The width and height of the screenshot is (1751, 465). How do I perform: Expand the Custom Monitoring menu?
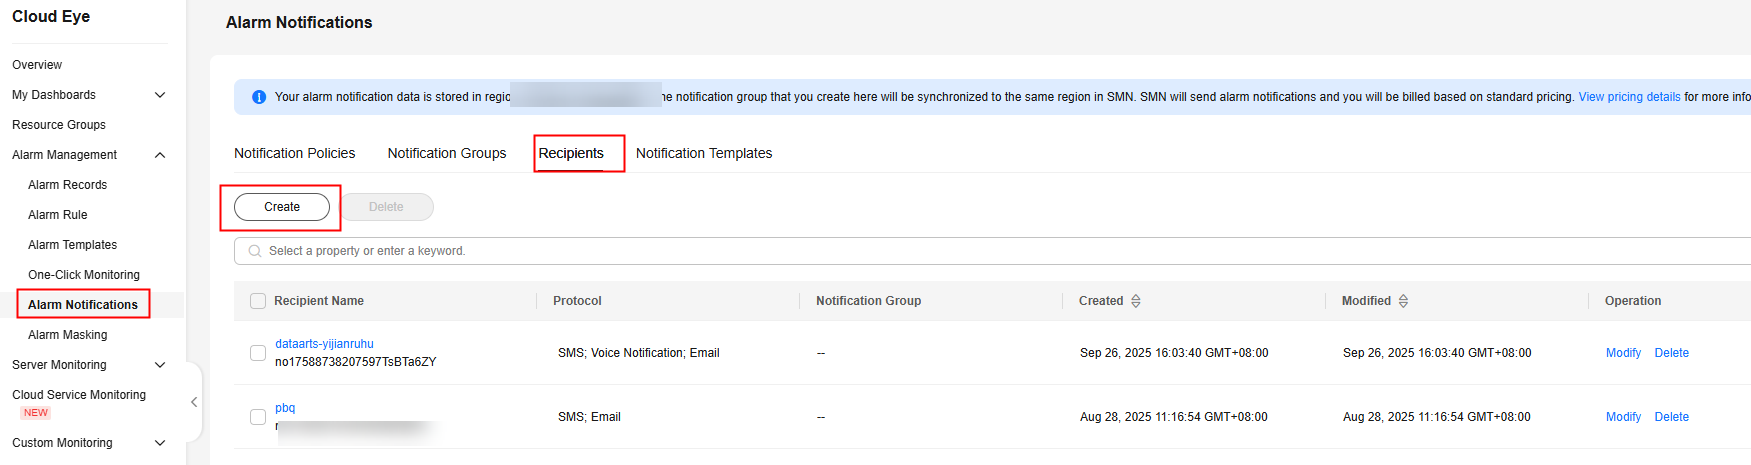pos(160,443)
